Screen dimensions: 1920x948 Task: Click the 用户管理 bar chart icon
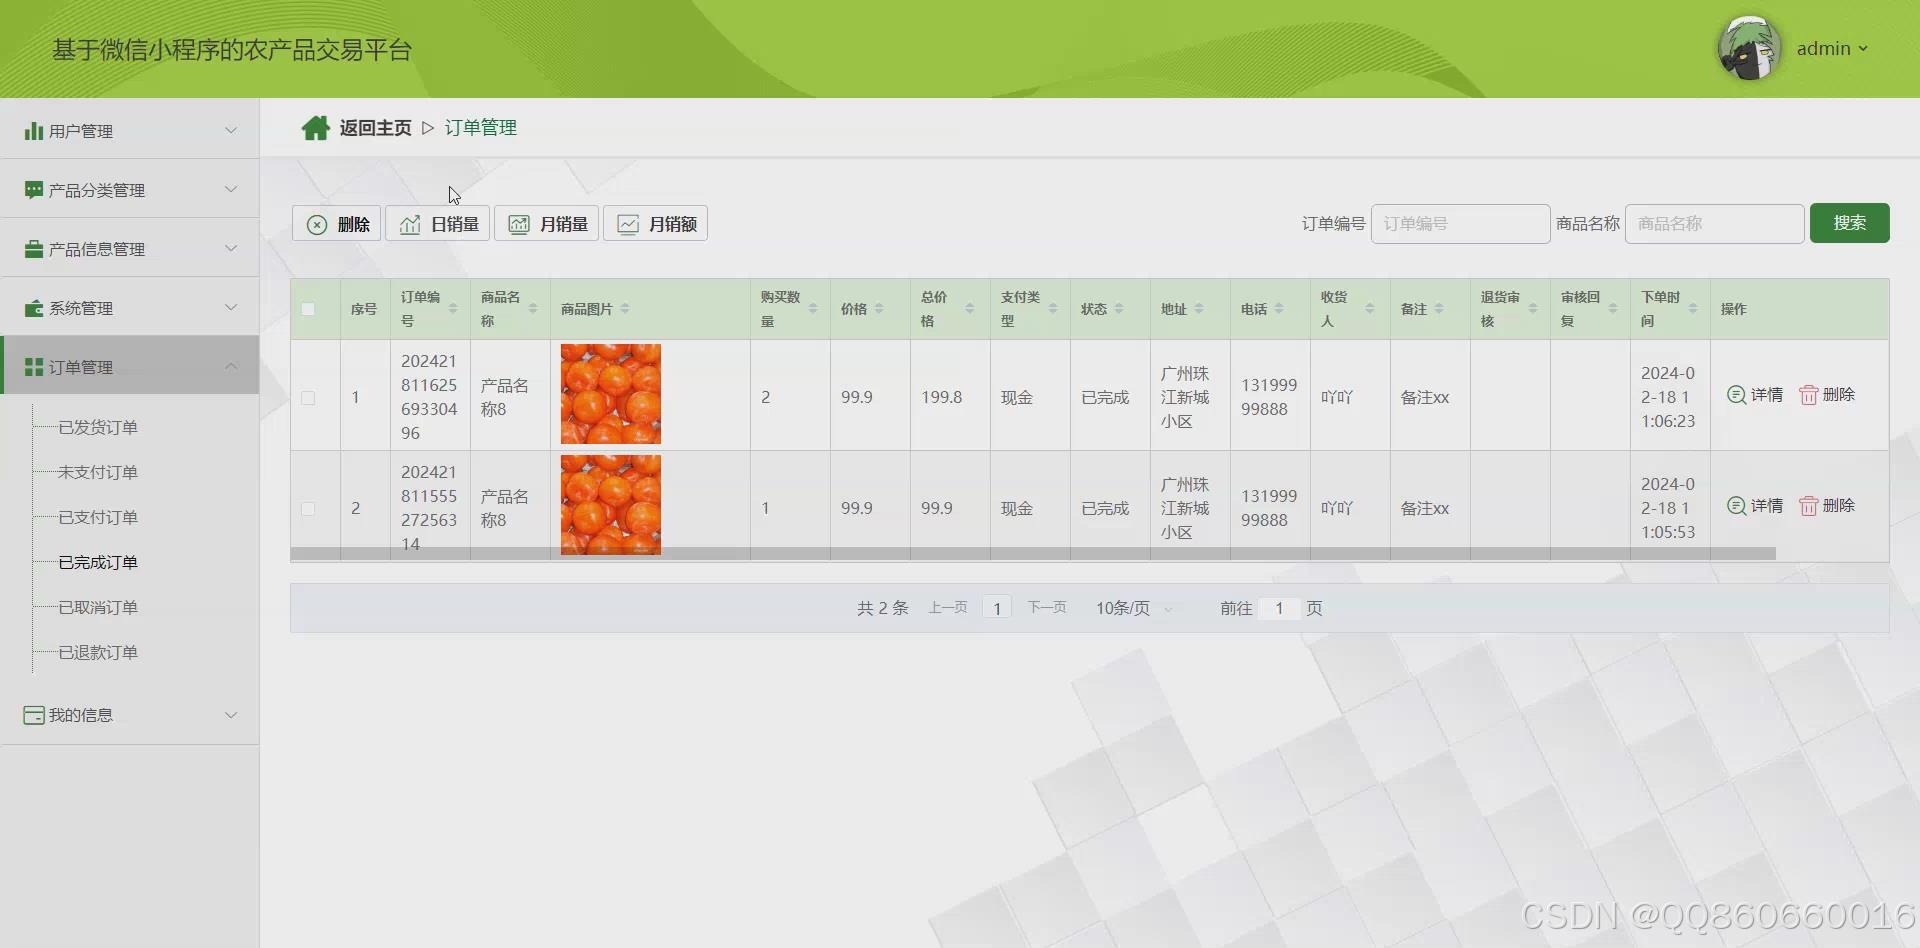tap(34, 131)
